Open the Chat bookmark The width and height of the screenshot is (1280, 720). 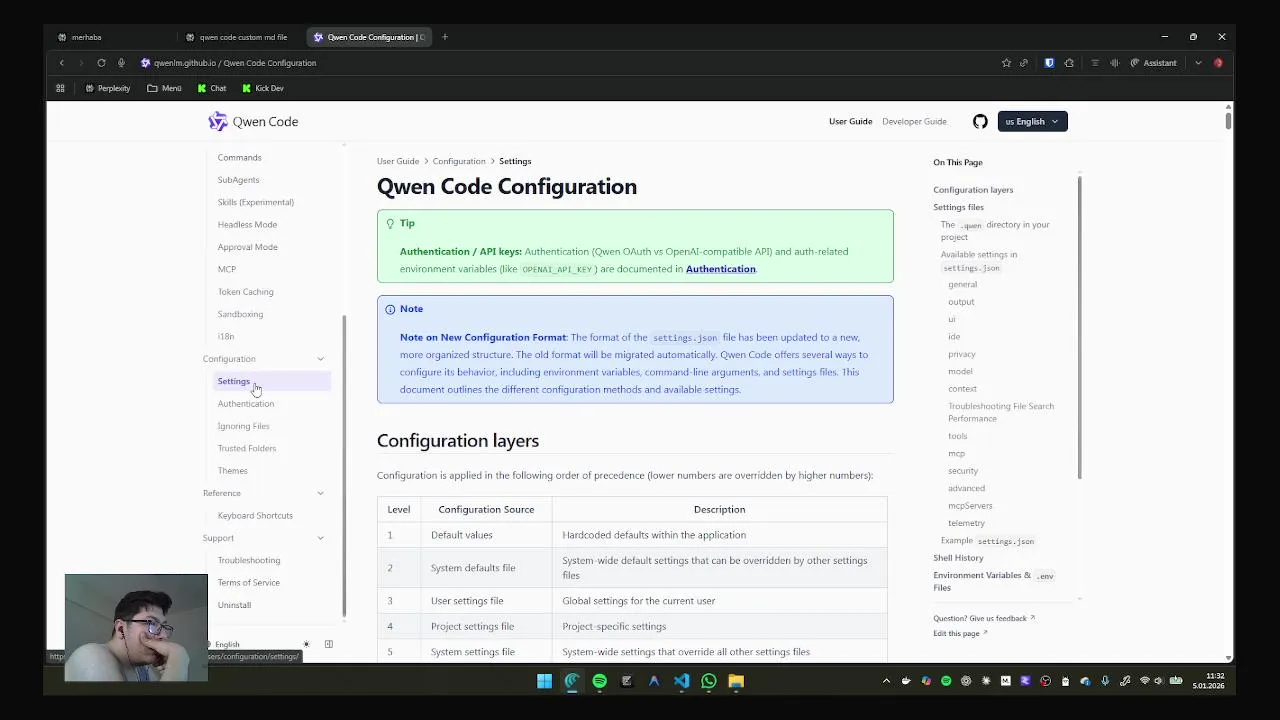(212, 88)
